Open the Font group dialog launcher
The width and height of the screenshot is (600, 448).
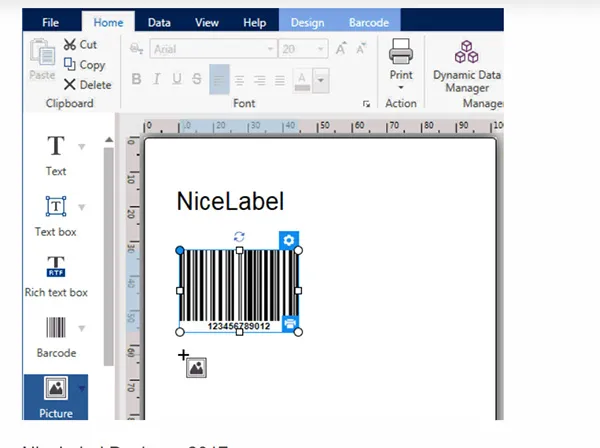pyautogui.click(x=366, y=104)
